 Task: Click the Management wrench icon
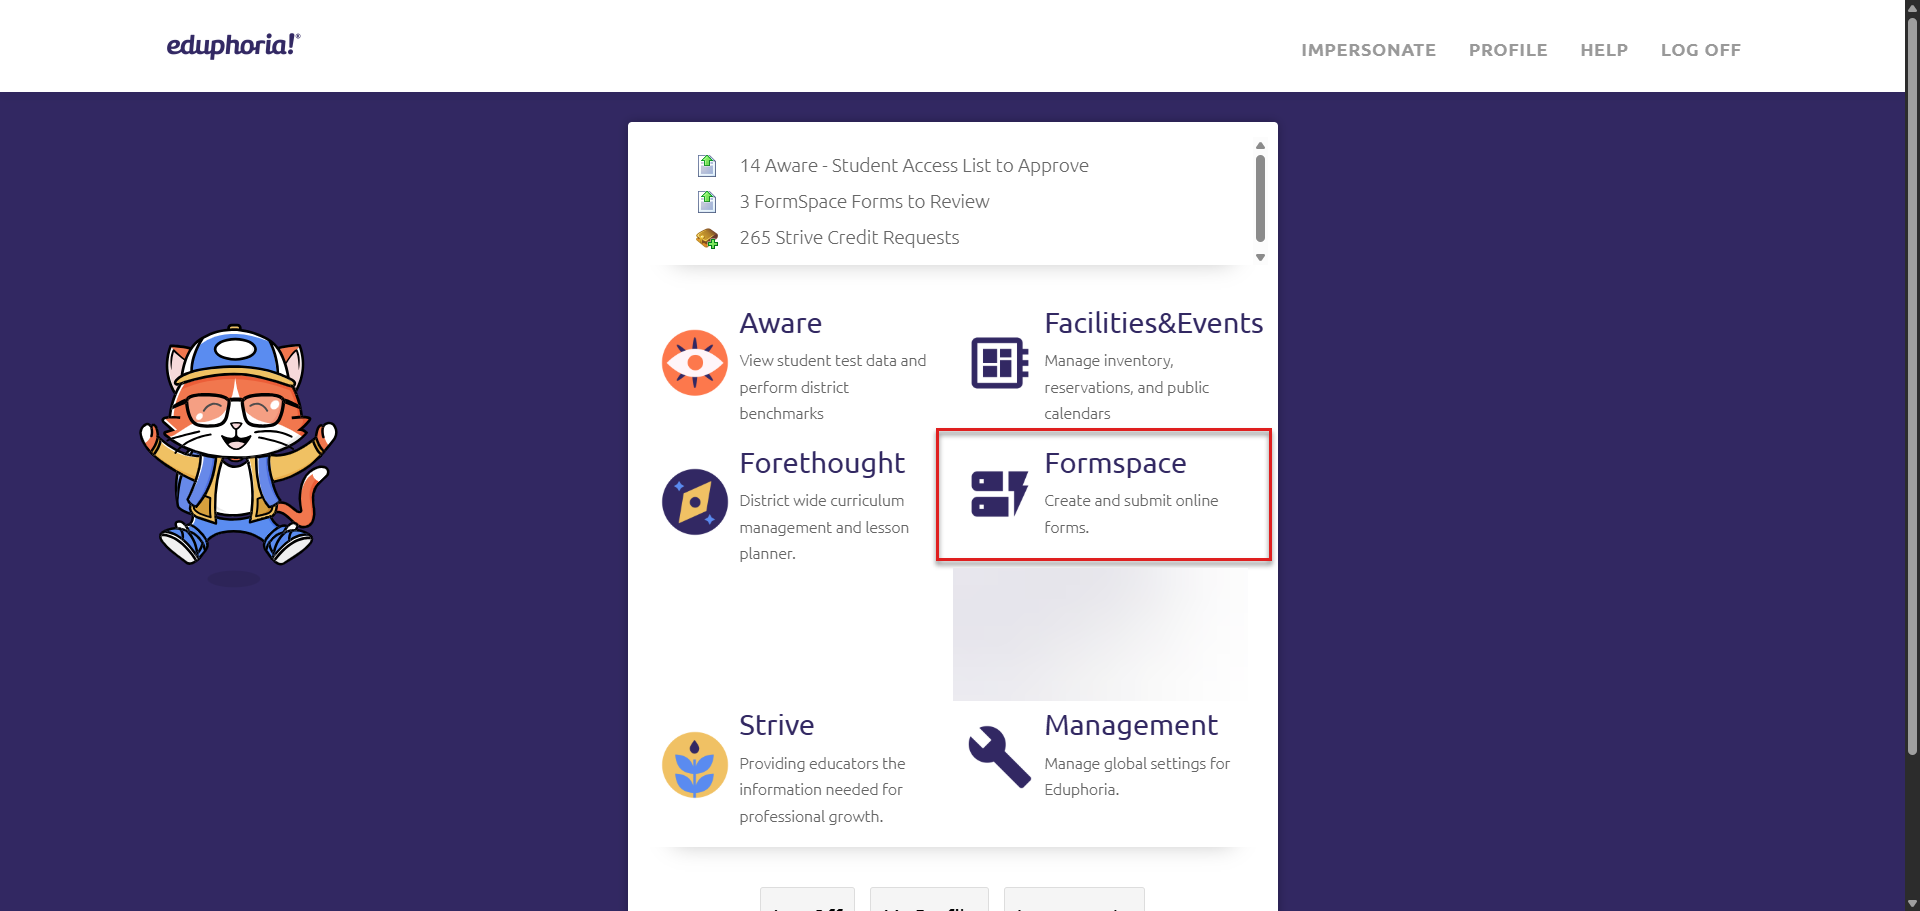click(x=999, y=757)
